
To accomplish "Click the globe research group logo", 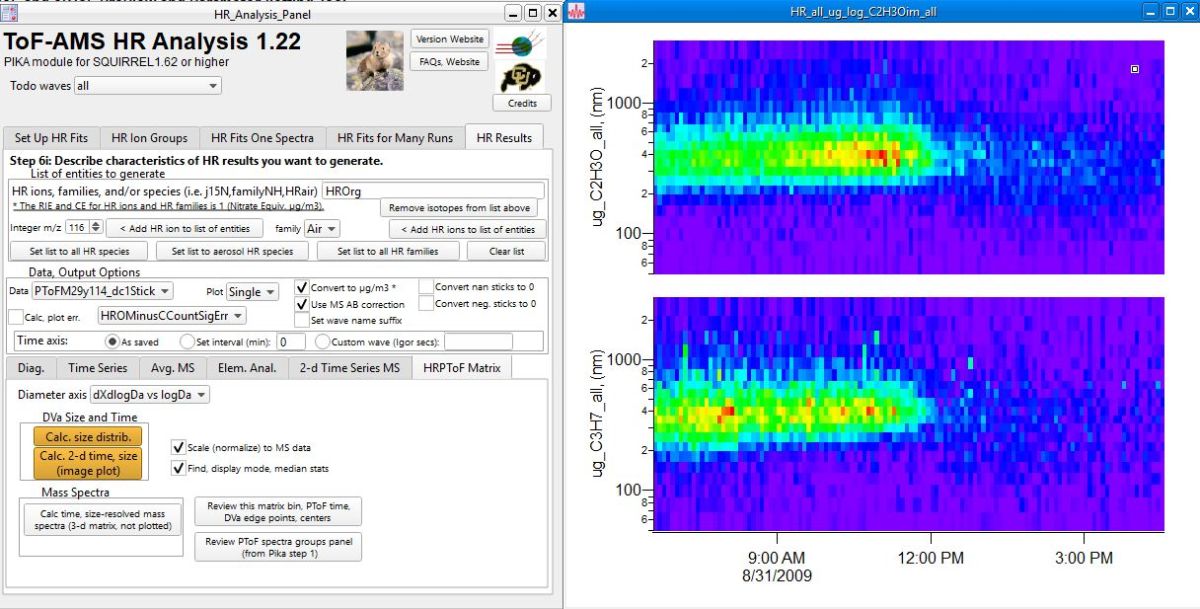I will [x=522, y=46].
